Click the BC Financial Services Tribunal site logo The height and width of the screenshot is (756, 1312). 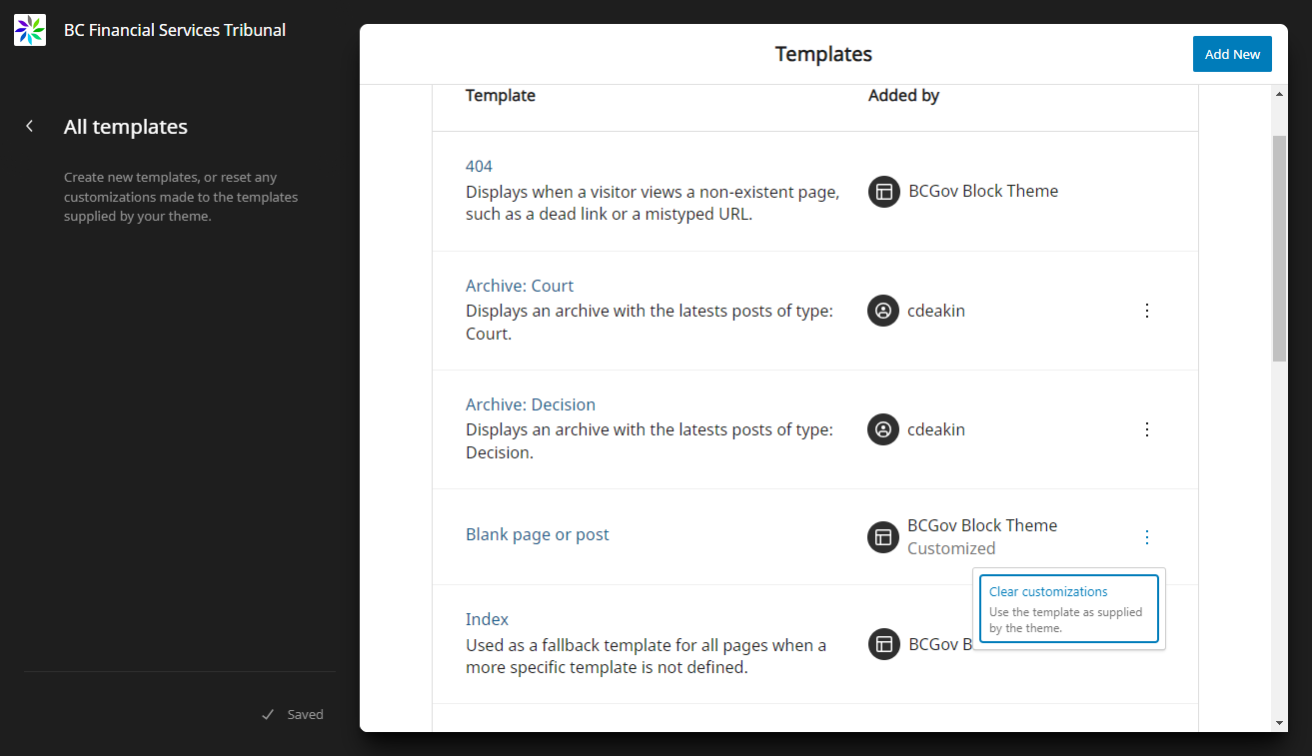(x=30, y=30)
